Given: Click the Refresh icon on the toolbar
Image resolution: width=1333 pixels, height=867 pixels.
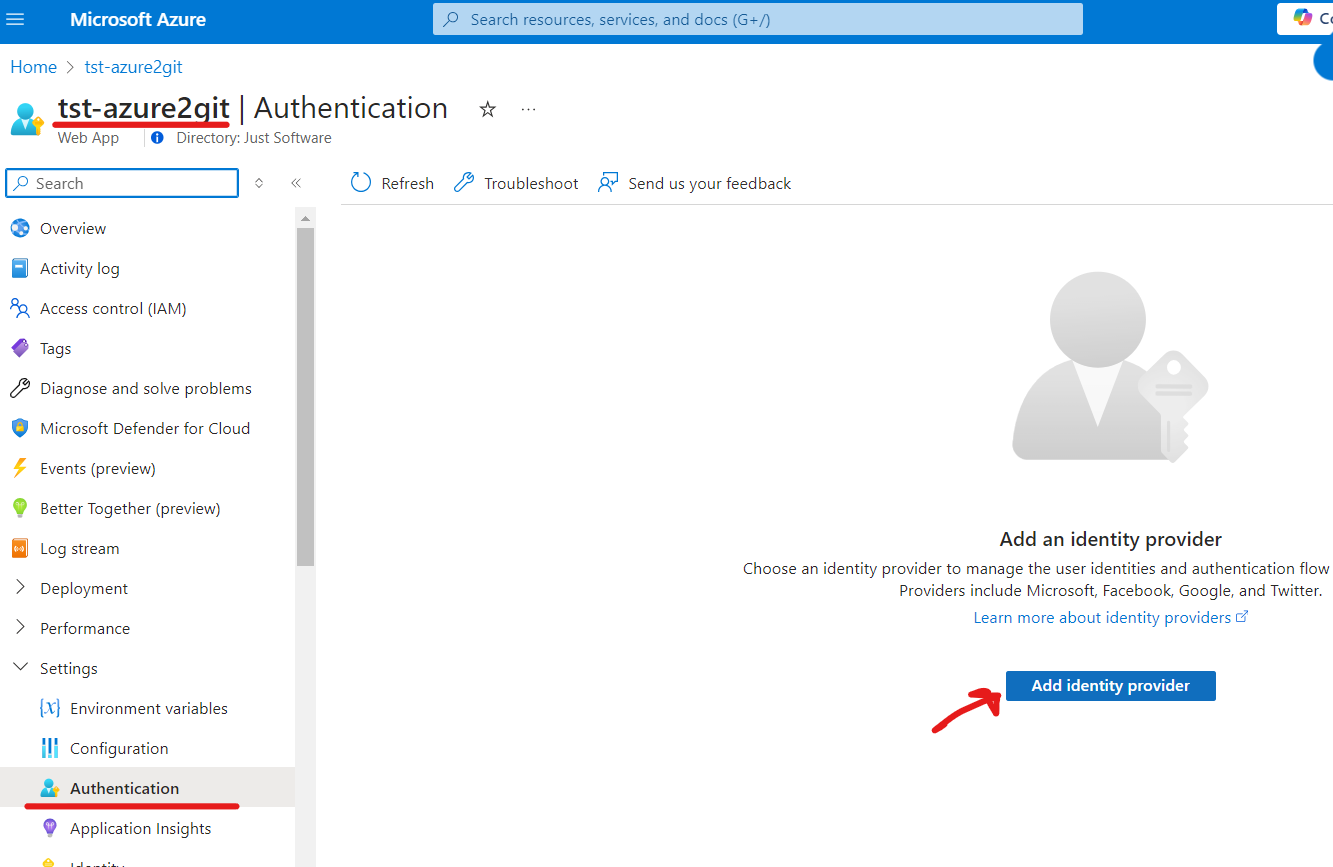Looking at the screenshot, I should click(x=360, y=183).
